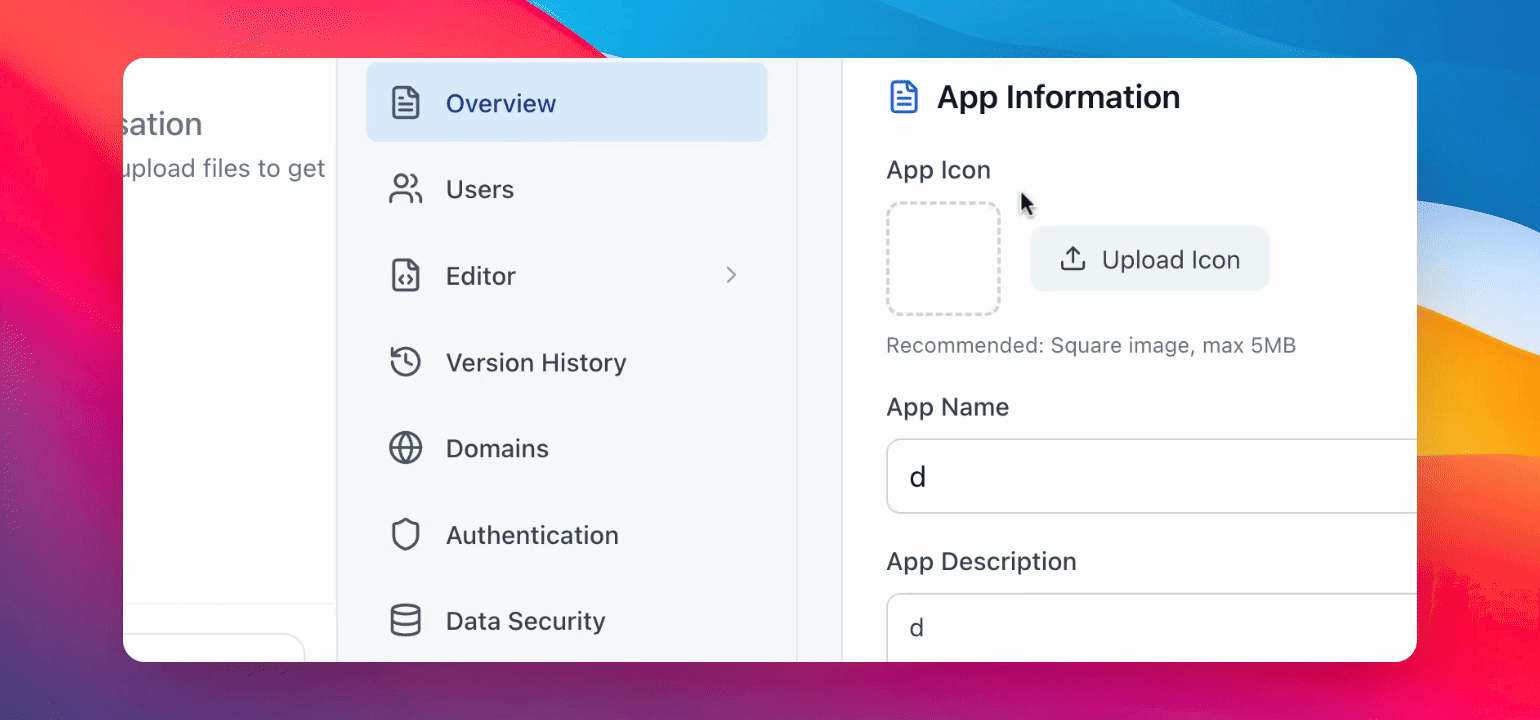The height and width of the screenshot is (720, 1540).
Task: Click the Users people icon
Action: click(x=405, y=189)
